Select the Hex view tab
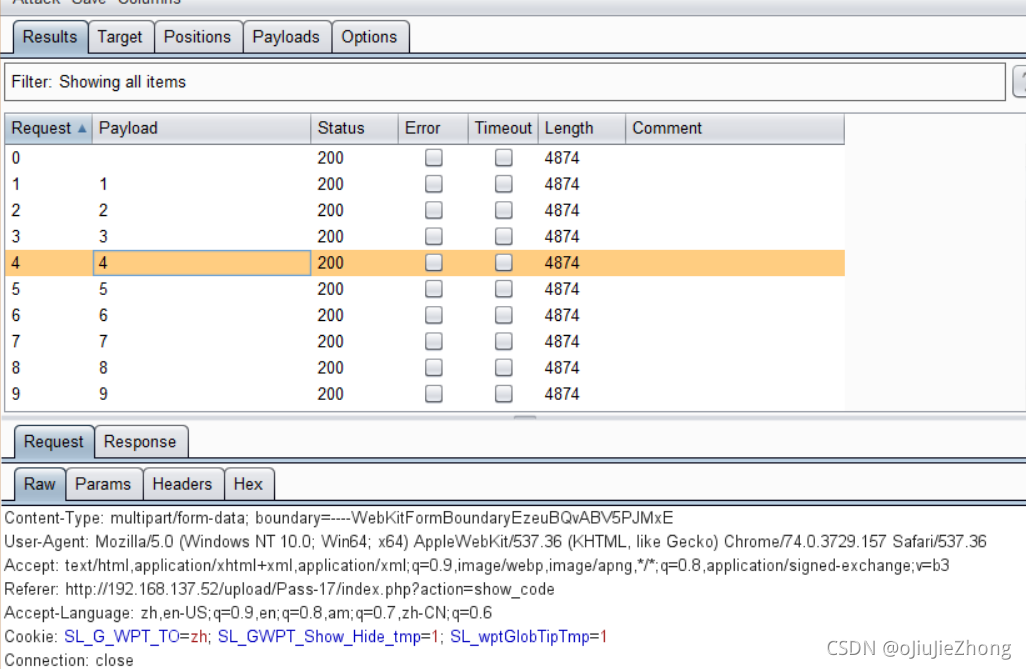 pos(248,484)
